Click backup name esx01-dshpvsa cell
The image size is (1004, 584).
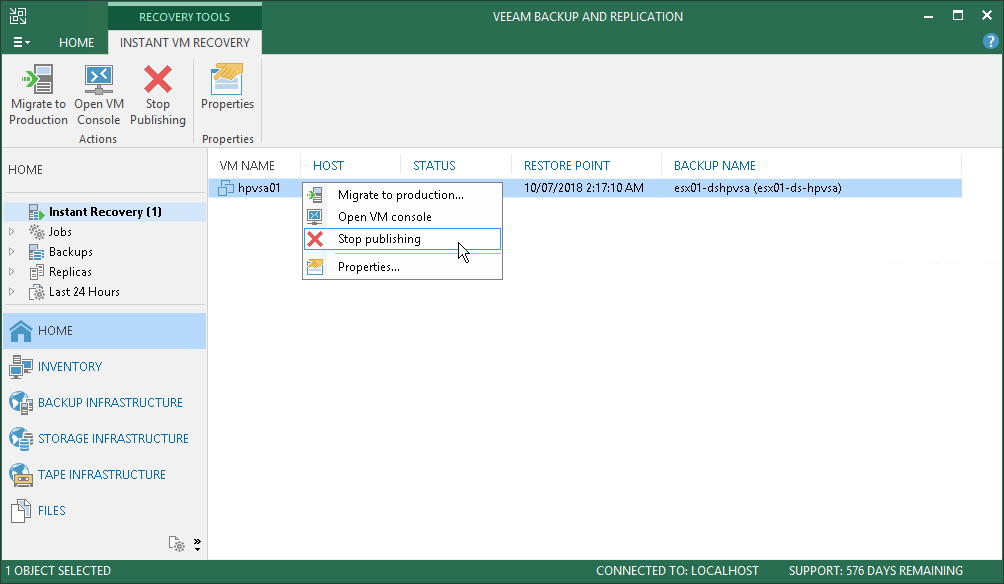tap(757, 188)
